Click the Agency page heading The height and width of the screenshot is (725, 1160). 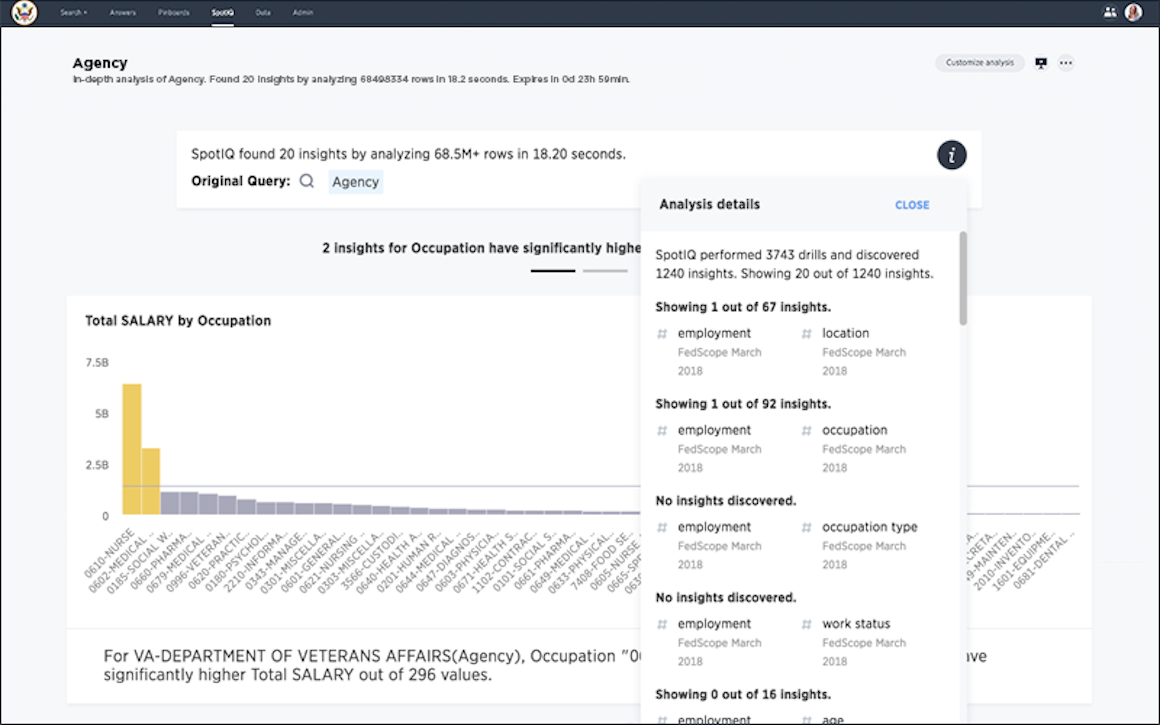point(100,63)
